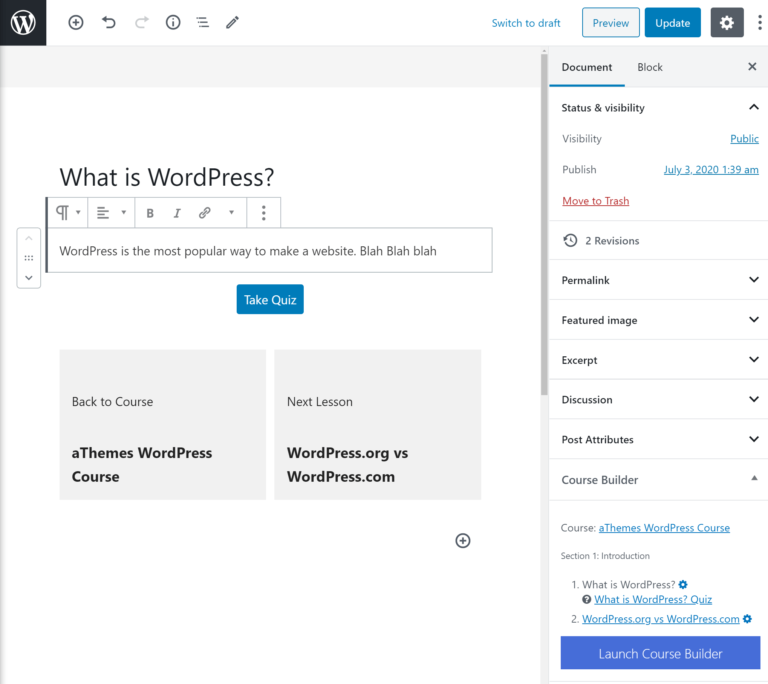Viewport: 768px width, 684px height.
Task: Expand the Excerpt panel
Action: [x=659, y=360]
